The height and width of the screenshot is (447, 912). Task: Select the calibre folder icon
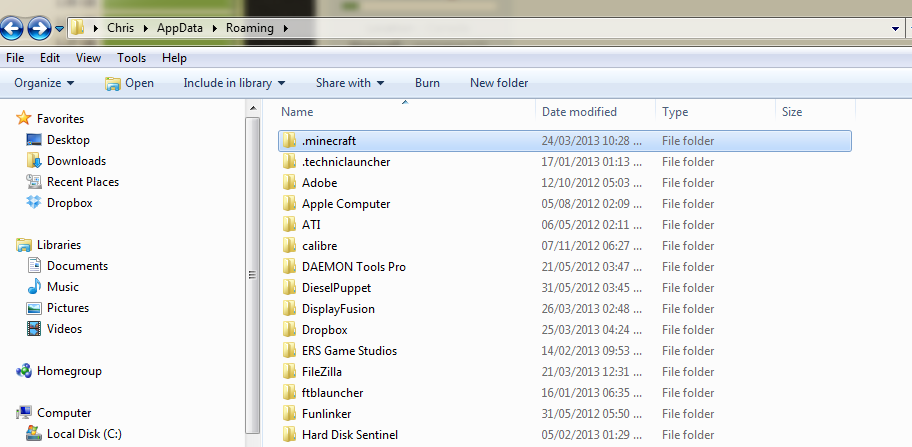(290, 245)
